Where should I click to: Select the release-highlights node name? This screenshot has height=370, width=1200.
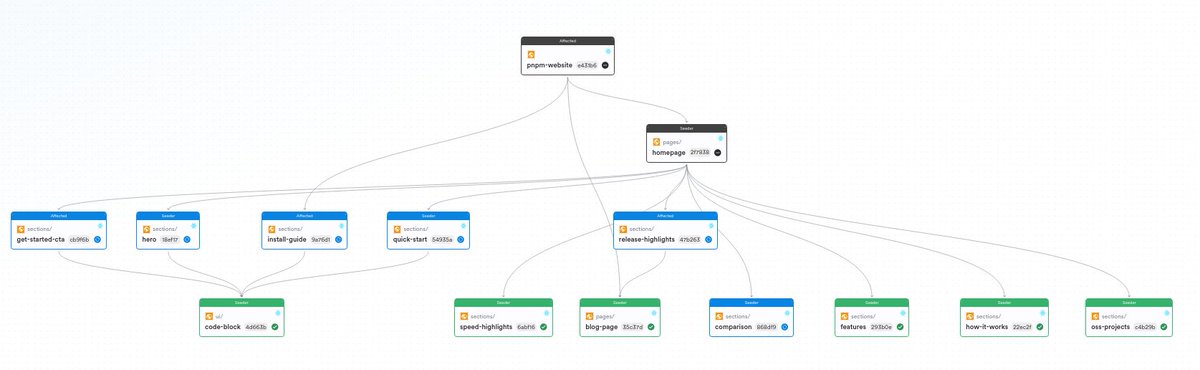coord(648,240)
